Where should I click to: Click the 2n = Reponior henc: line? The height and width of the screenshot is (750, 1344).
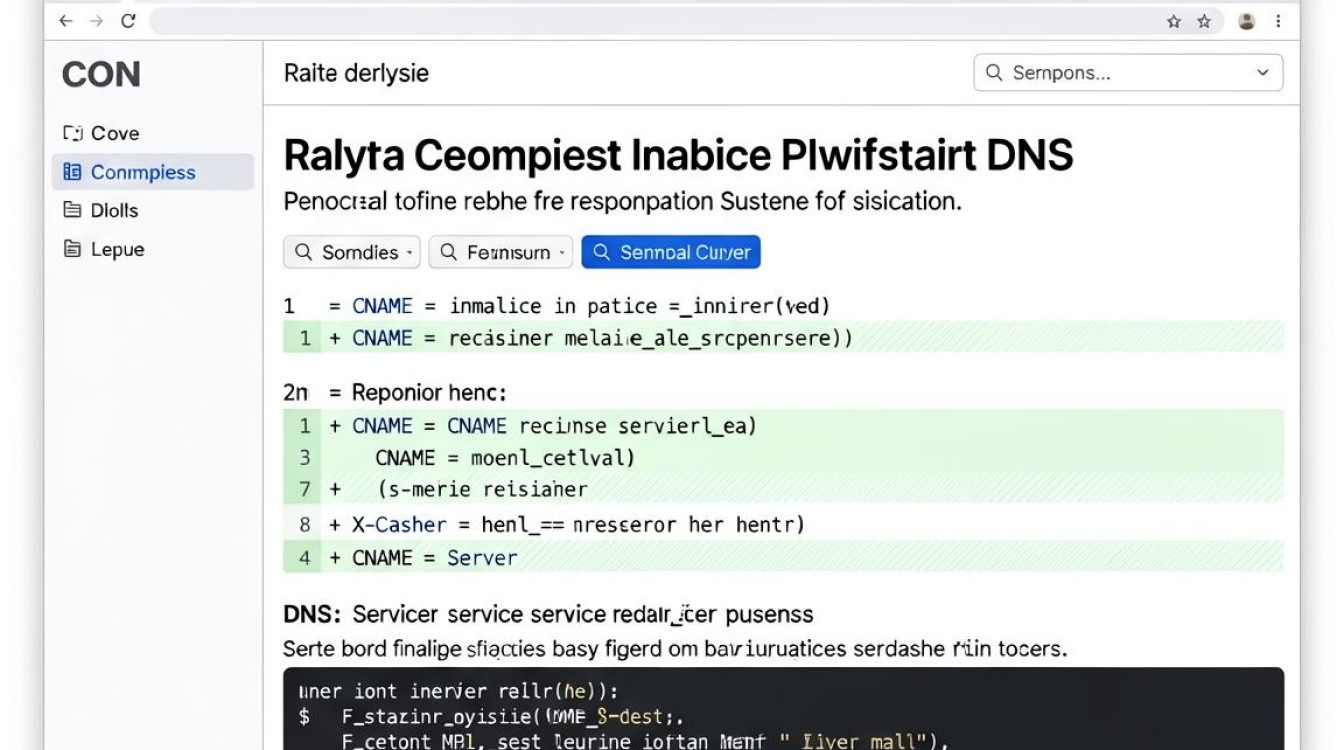pyautogui.click(x=394, y=393)
